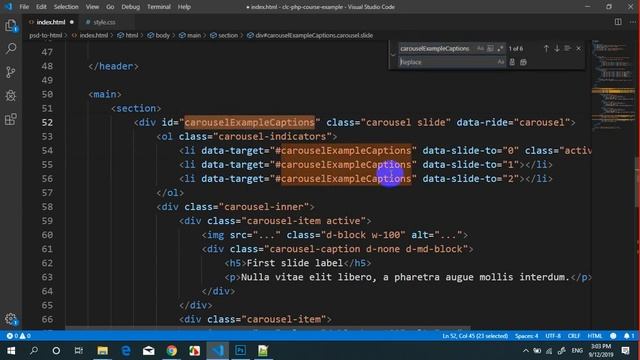Toggle Find in selection icon

tap(567, 49)
